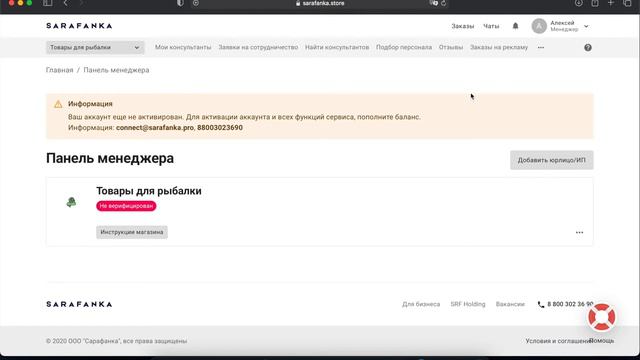The height and width of the screenshot is (360, 640).
Task: Click the user avatar icon
Action: [x=539, y=26]
